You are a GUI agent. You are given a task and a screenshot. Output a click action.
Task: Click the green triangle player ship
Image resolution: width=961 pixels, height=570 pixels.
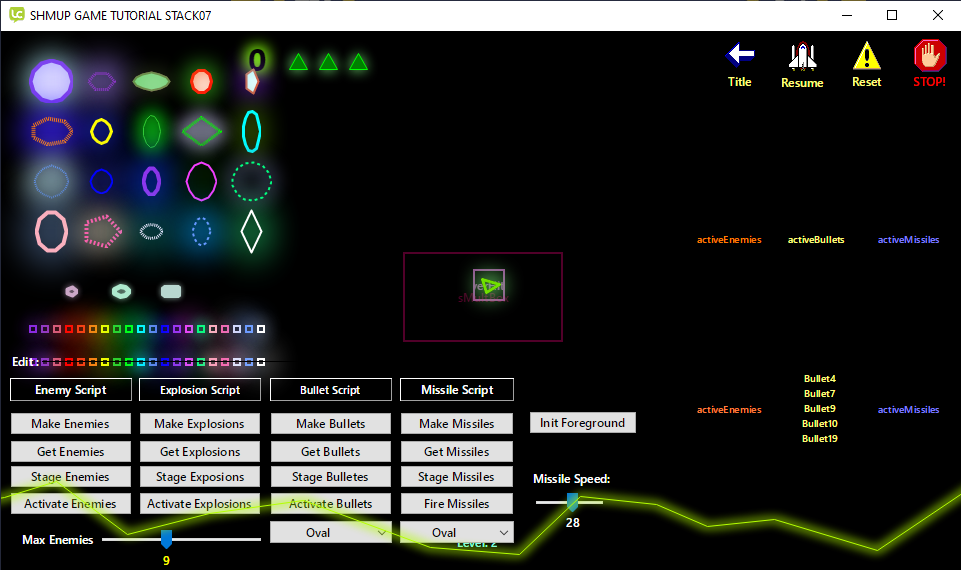pyautogui.click(x=489, y=285)
